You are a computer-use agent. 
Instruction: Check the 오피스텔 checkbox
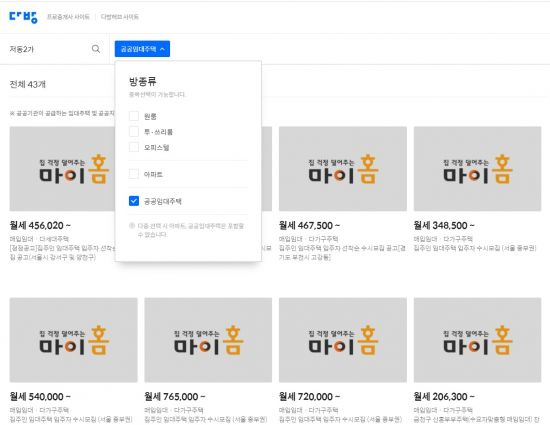coord(134,147)
